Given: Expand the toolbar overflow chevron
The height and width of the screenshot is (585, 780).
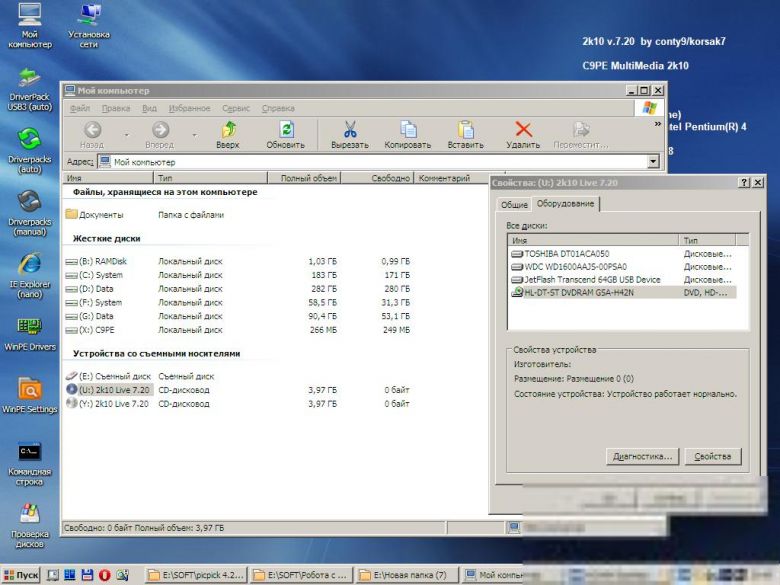Looking at the screenshot, I should (658, 123).
